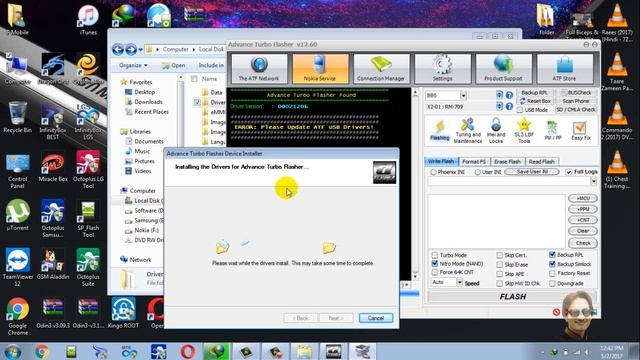Open the ATF Settings gear
Image resolution: width=640 pixels, height=360 pixels.
(x=442, y=69)
